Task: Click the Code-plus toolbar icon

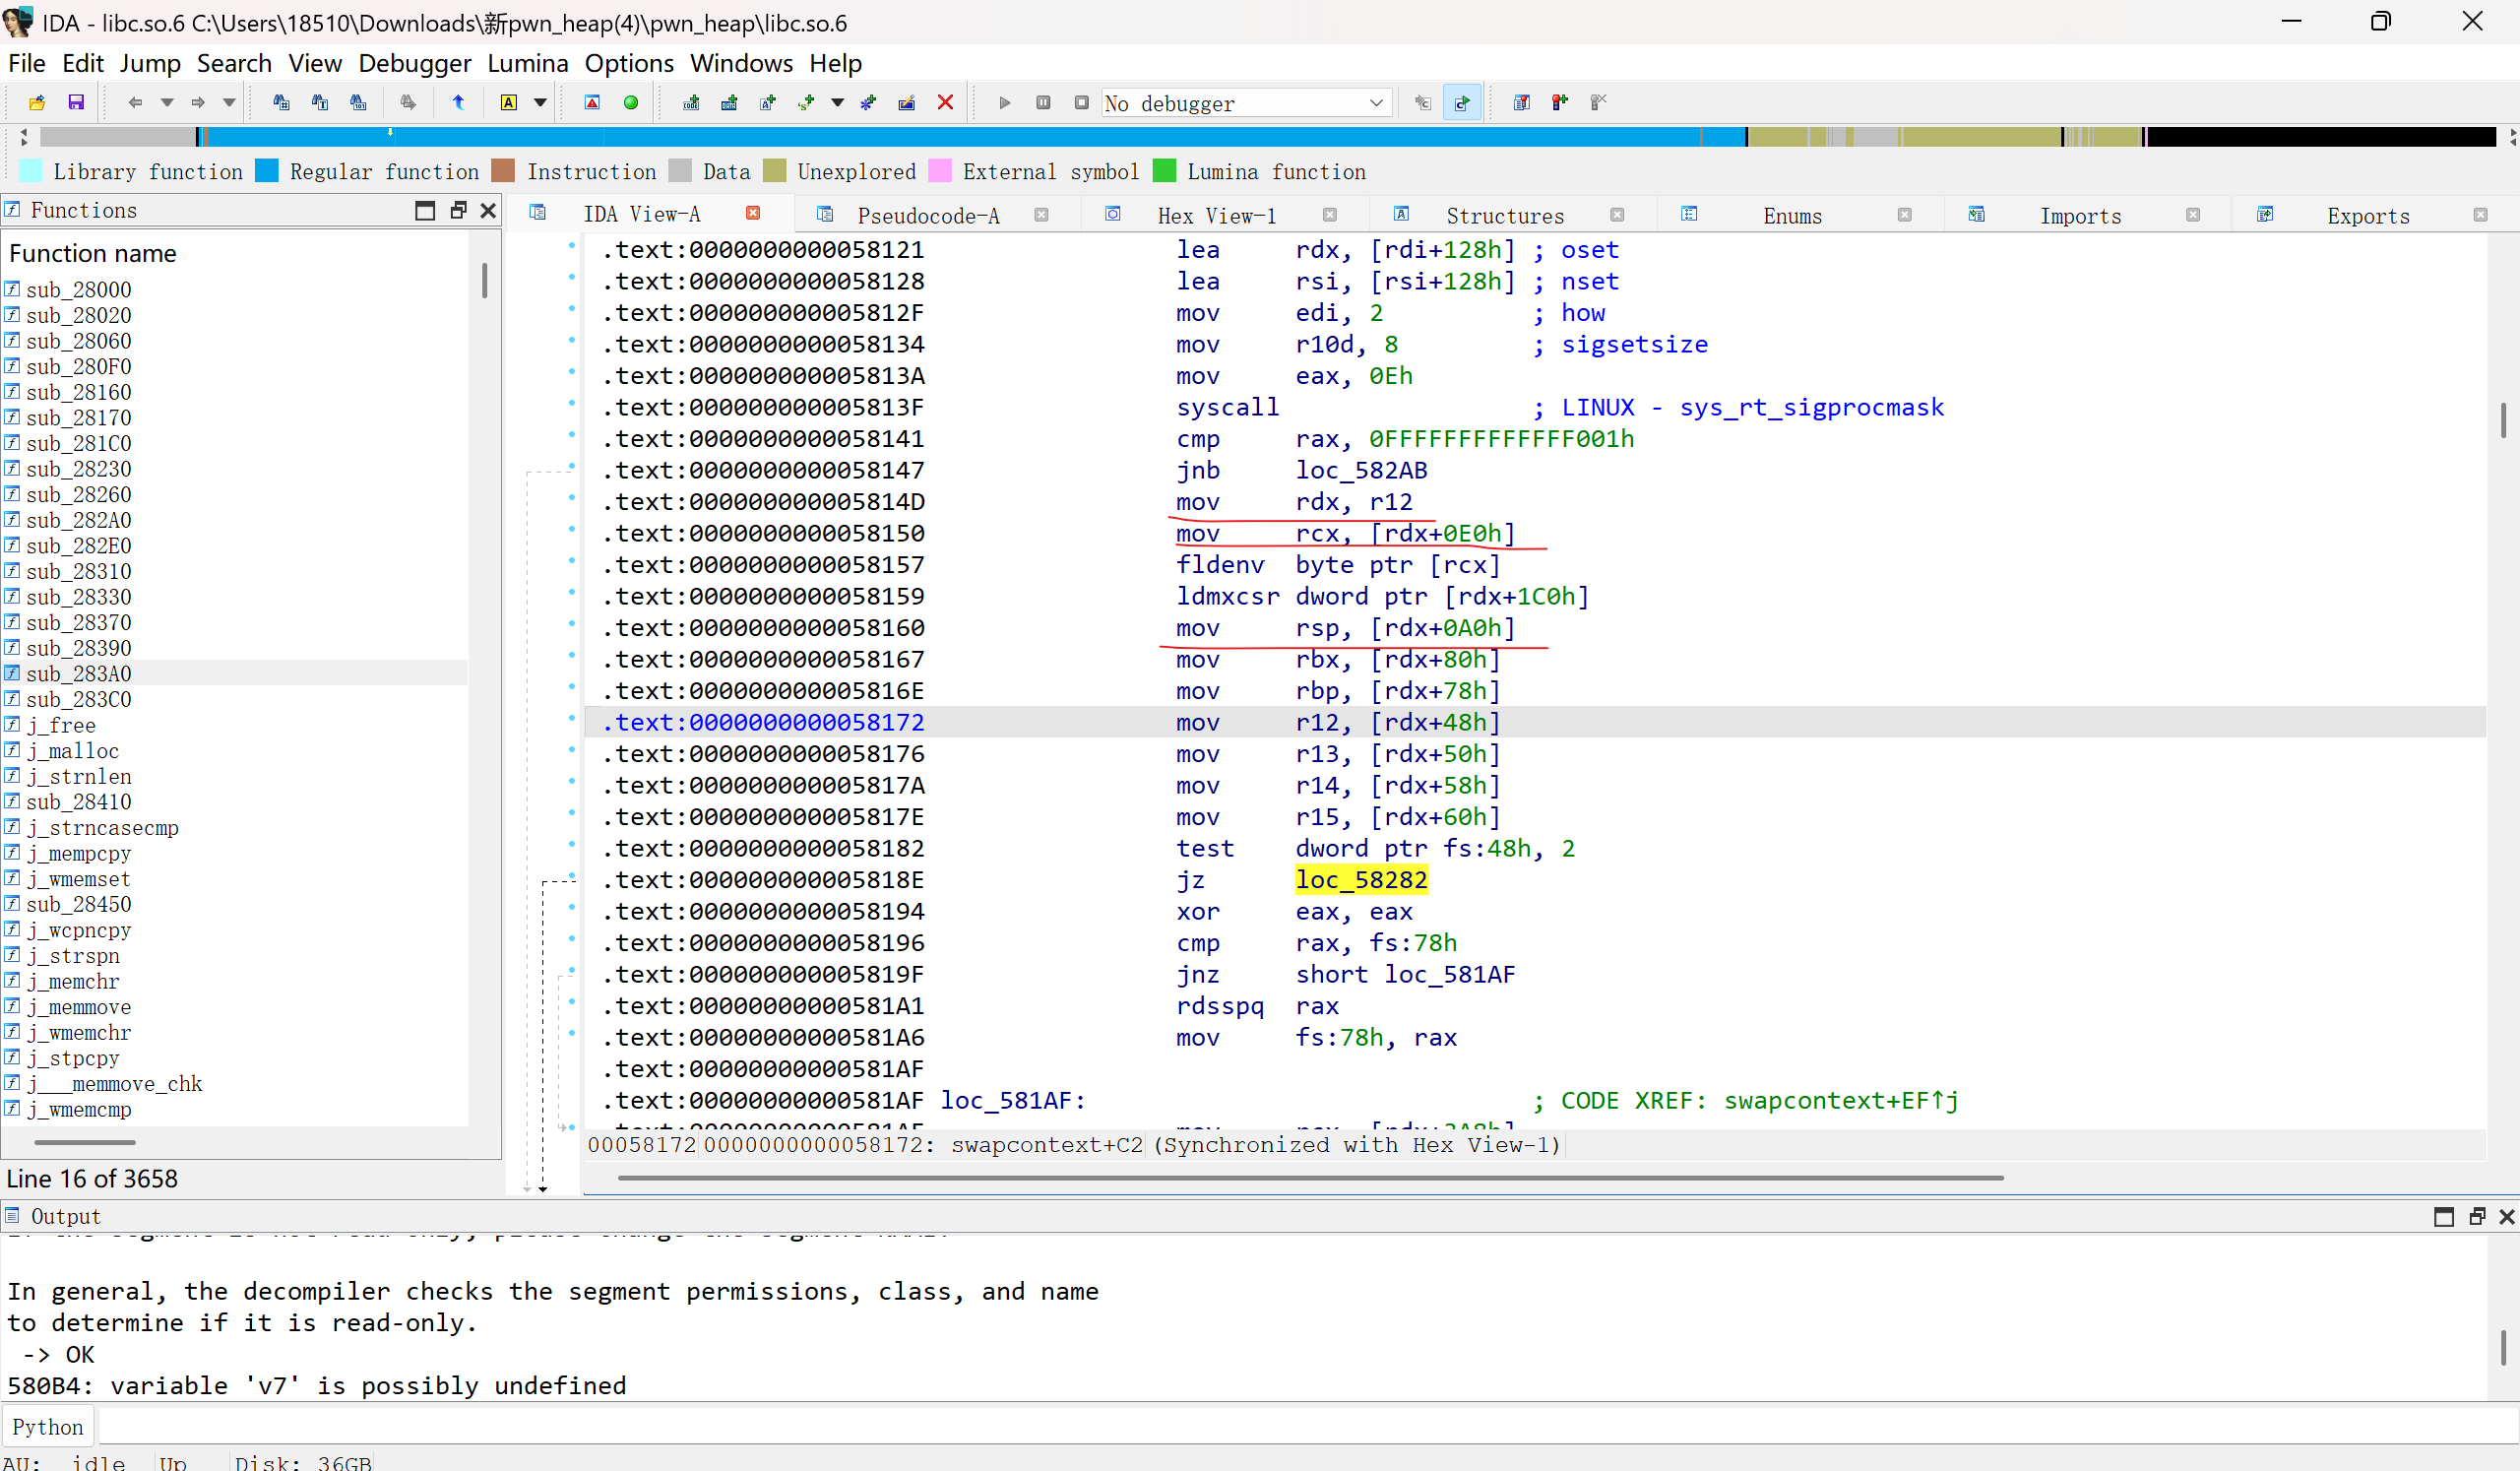Action: tap(691, 102)
